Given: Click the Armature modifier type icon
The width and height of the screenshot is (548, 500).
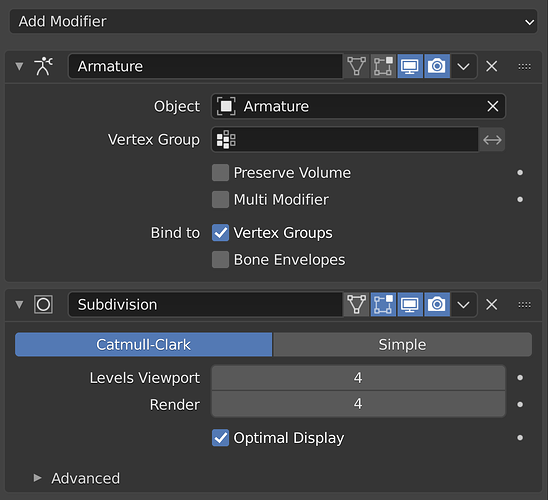Looking at the screenshot, I should point(43,66).
